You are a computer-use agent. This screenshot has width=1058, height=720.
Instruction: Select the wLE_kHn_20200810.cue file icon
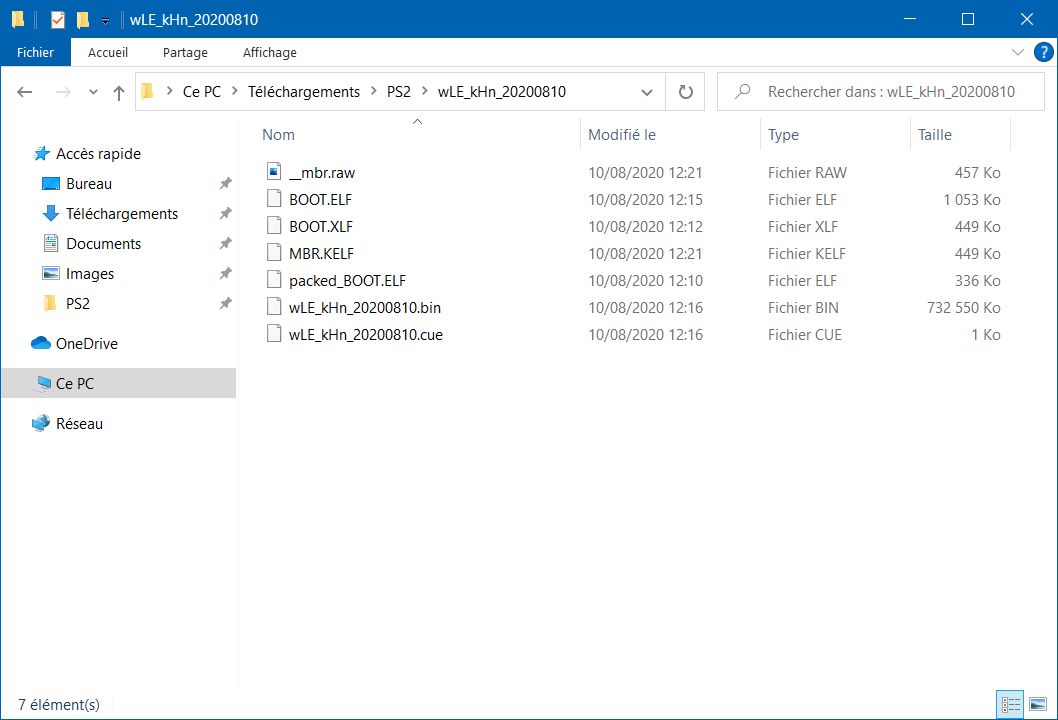click(x=274, y=334)
